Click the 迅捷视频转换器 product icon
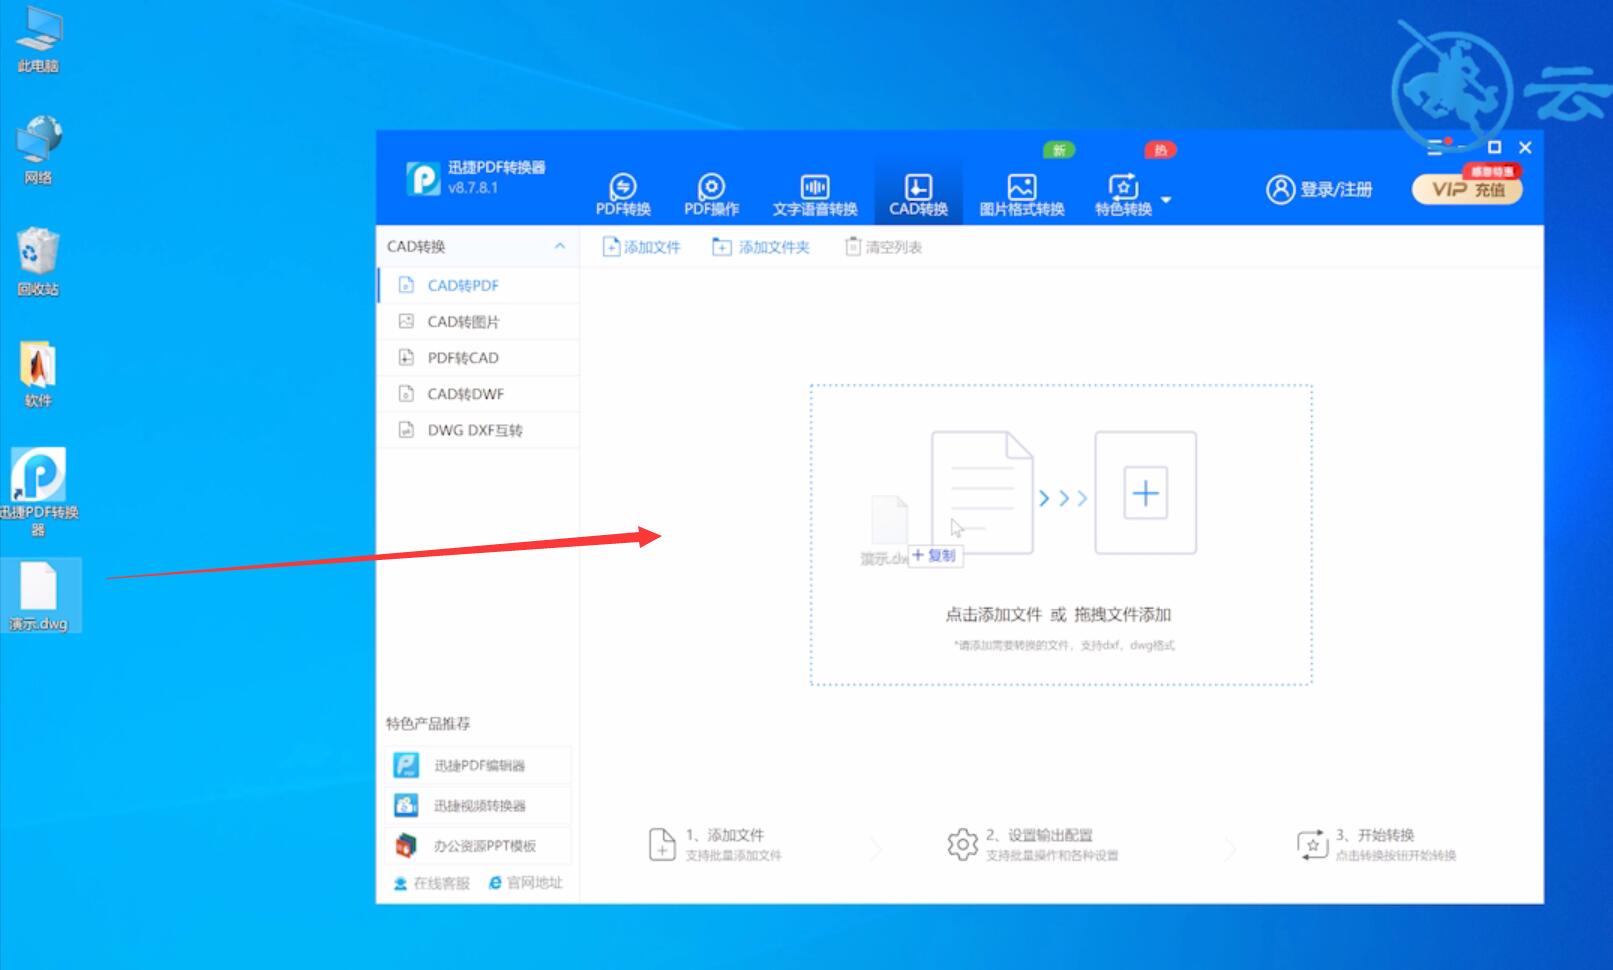Image resolution: width=1613 pixels, height=970 pixels. click(406, 805)
